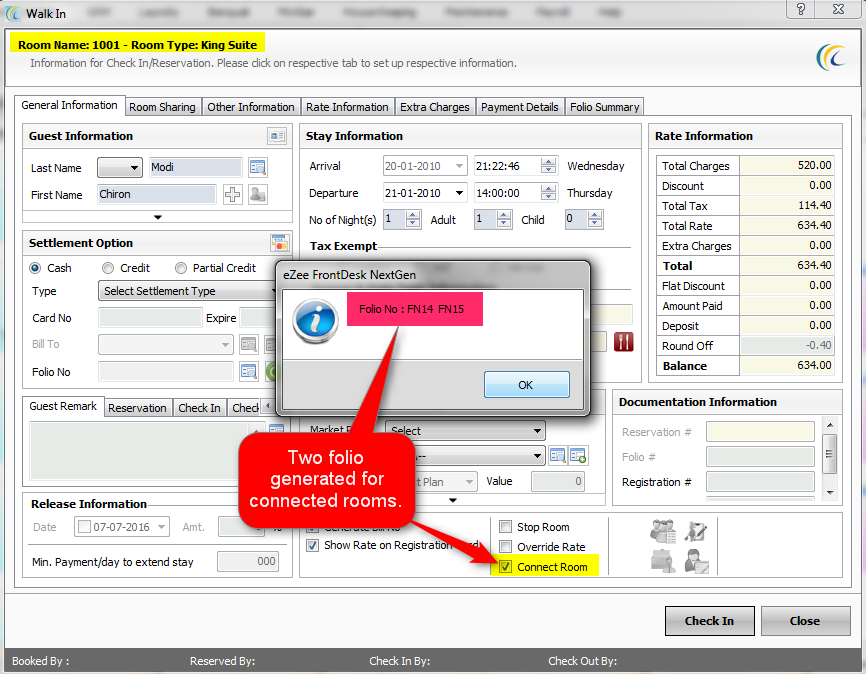The width and height of the screenshot is (866, 674).
Task: Select Partial Credit settlement option
Action: coord(181,268)
